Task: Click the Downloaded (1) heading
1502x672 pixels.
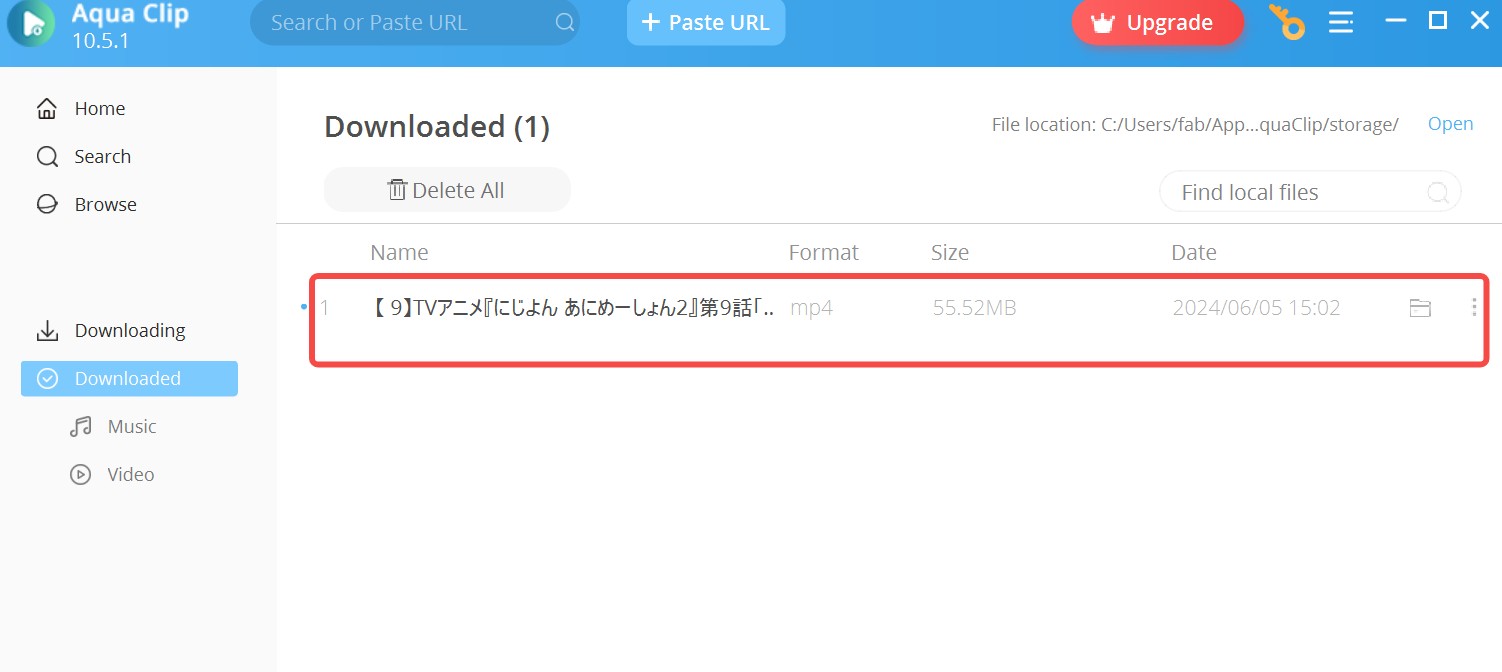Action: coord(437,127)
